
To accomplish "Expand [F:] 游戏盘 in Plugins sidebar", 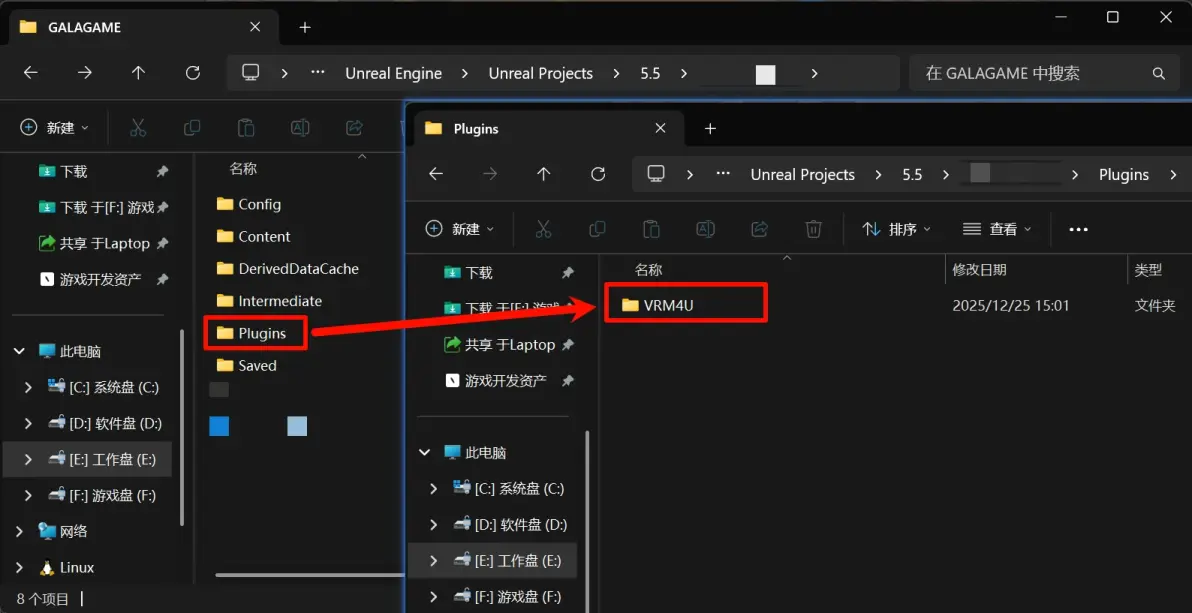I will pyautogui.click(x=433, y=596).
